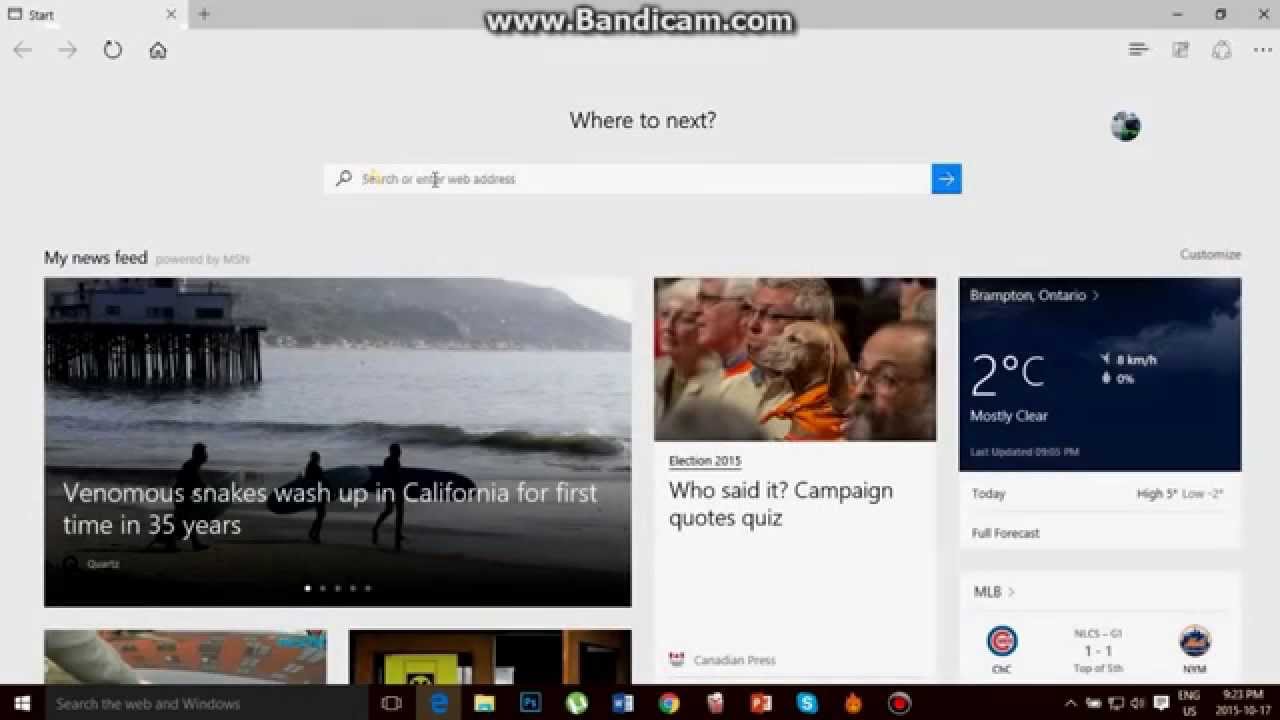
Task: Open the Action Center notifications icon
Action: [x=1161, y=703]
